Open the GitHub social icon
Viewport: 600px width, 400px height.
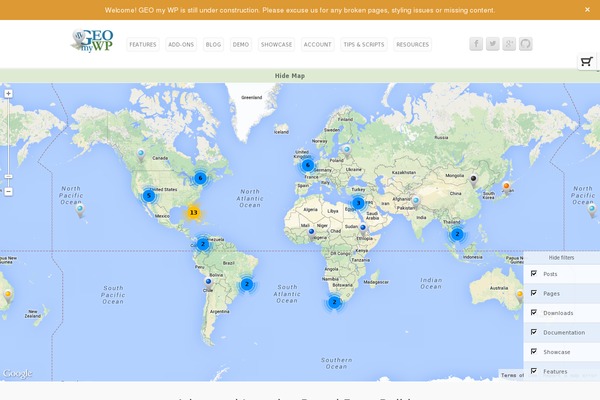(x=526, y=44)
